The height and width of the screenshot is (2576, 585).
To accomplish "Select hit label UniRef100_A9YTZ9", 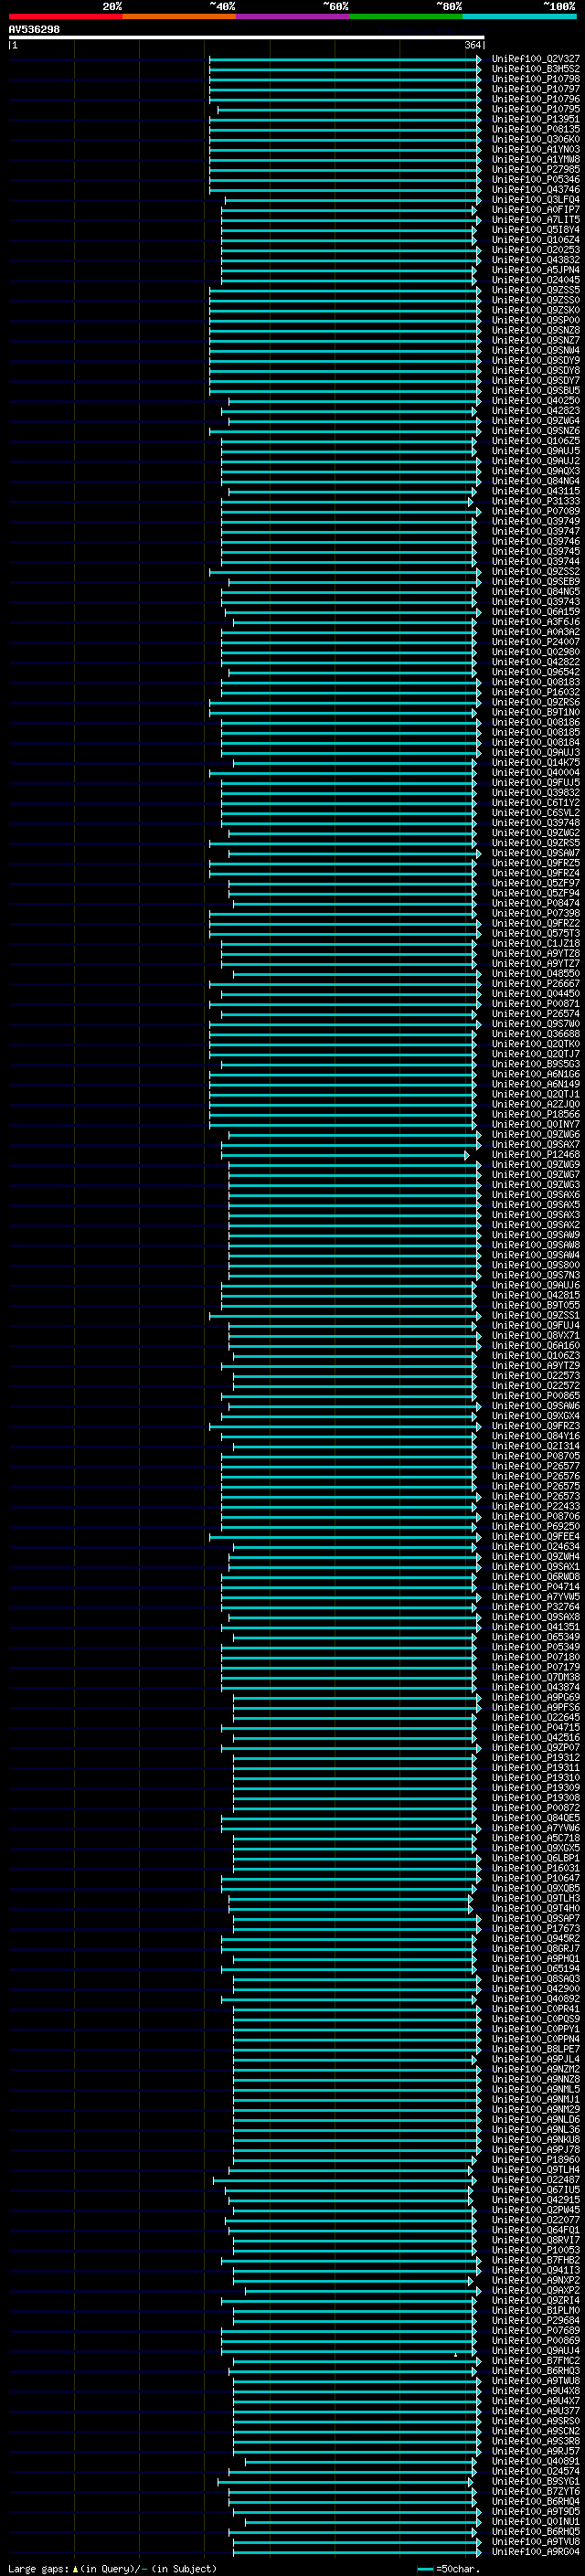I will coord(536,1366).
